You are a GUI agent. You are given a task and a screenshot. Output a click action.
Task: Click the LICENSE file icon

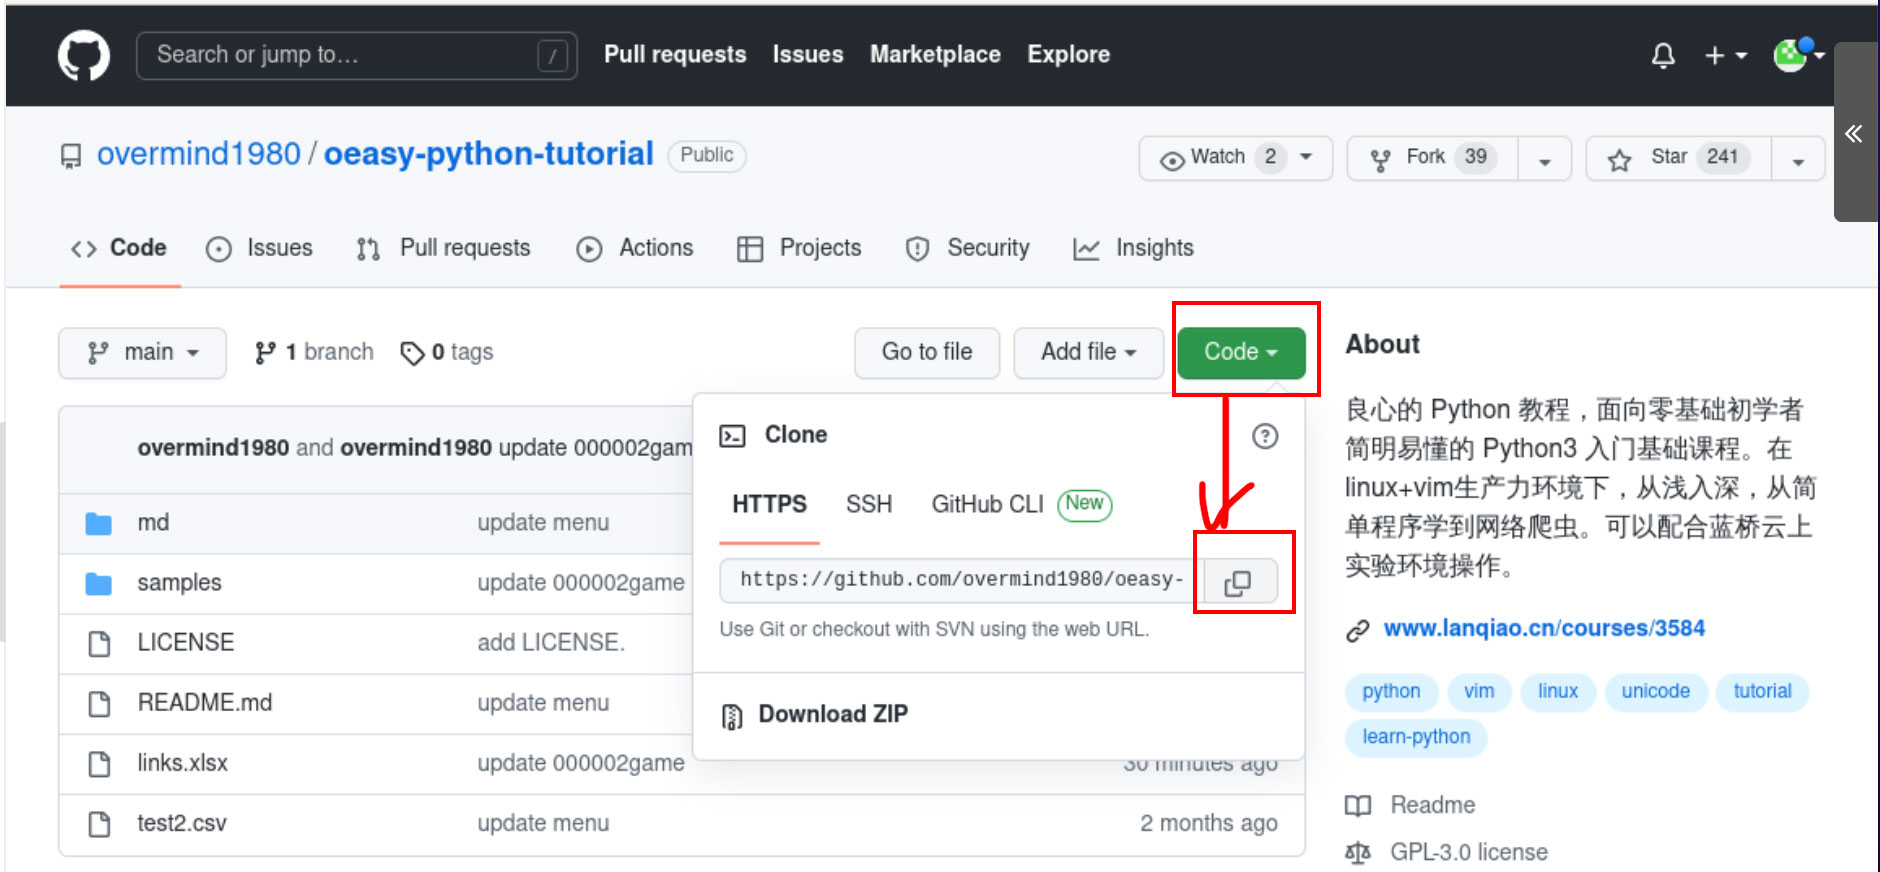(99, 643)
